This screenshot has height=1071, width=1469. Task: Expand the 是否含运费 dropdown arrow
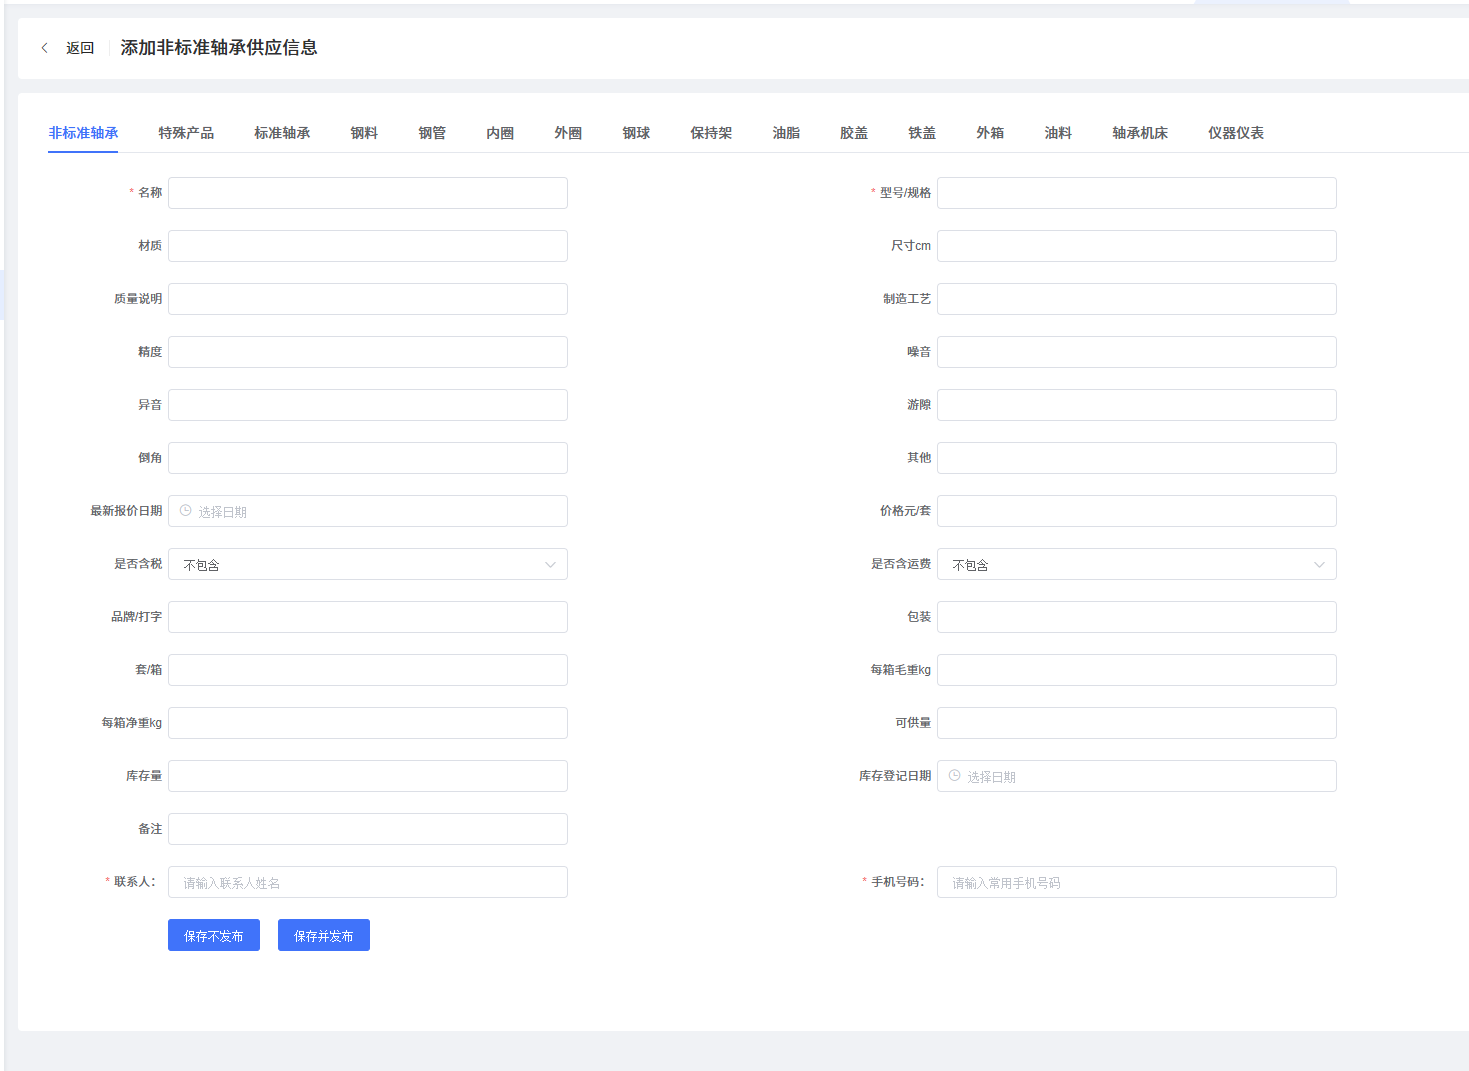1319,565
